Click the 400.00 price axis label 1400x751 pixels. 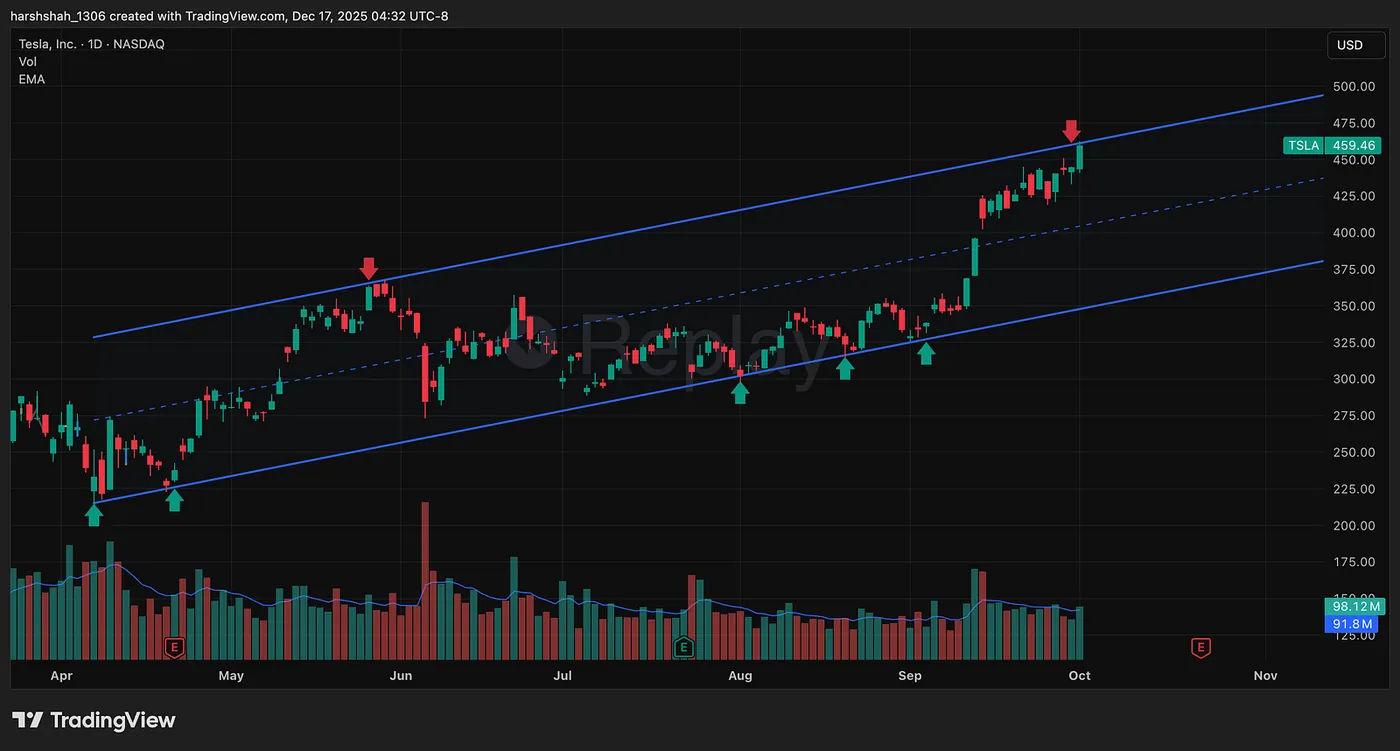click(1354, 233)
